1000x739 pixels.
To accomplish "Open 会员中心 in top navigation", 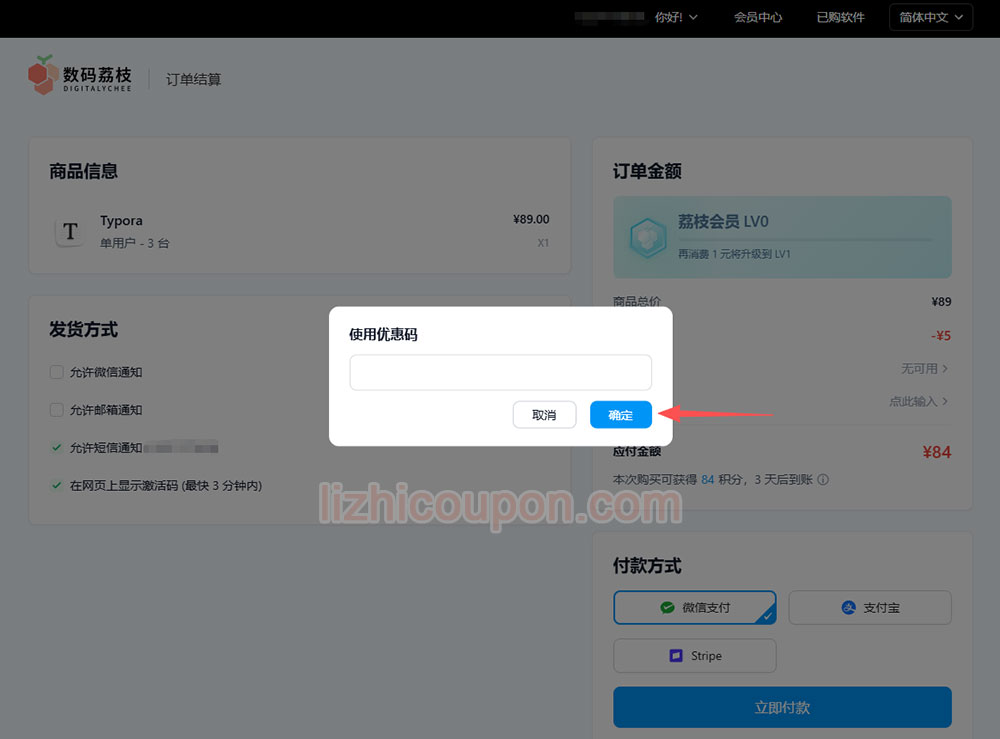I will click(x=758, y=17).
